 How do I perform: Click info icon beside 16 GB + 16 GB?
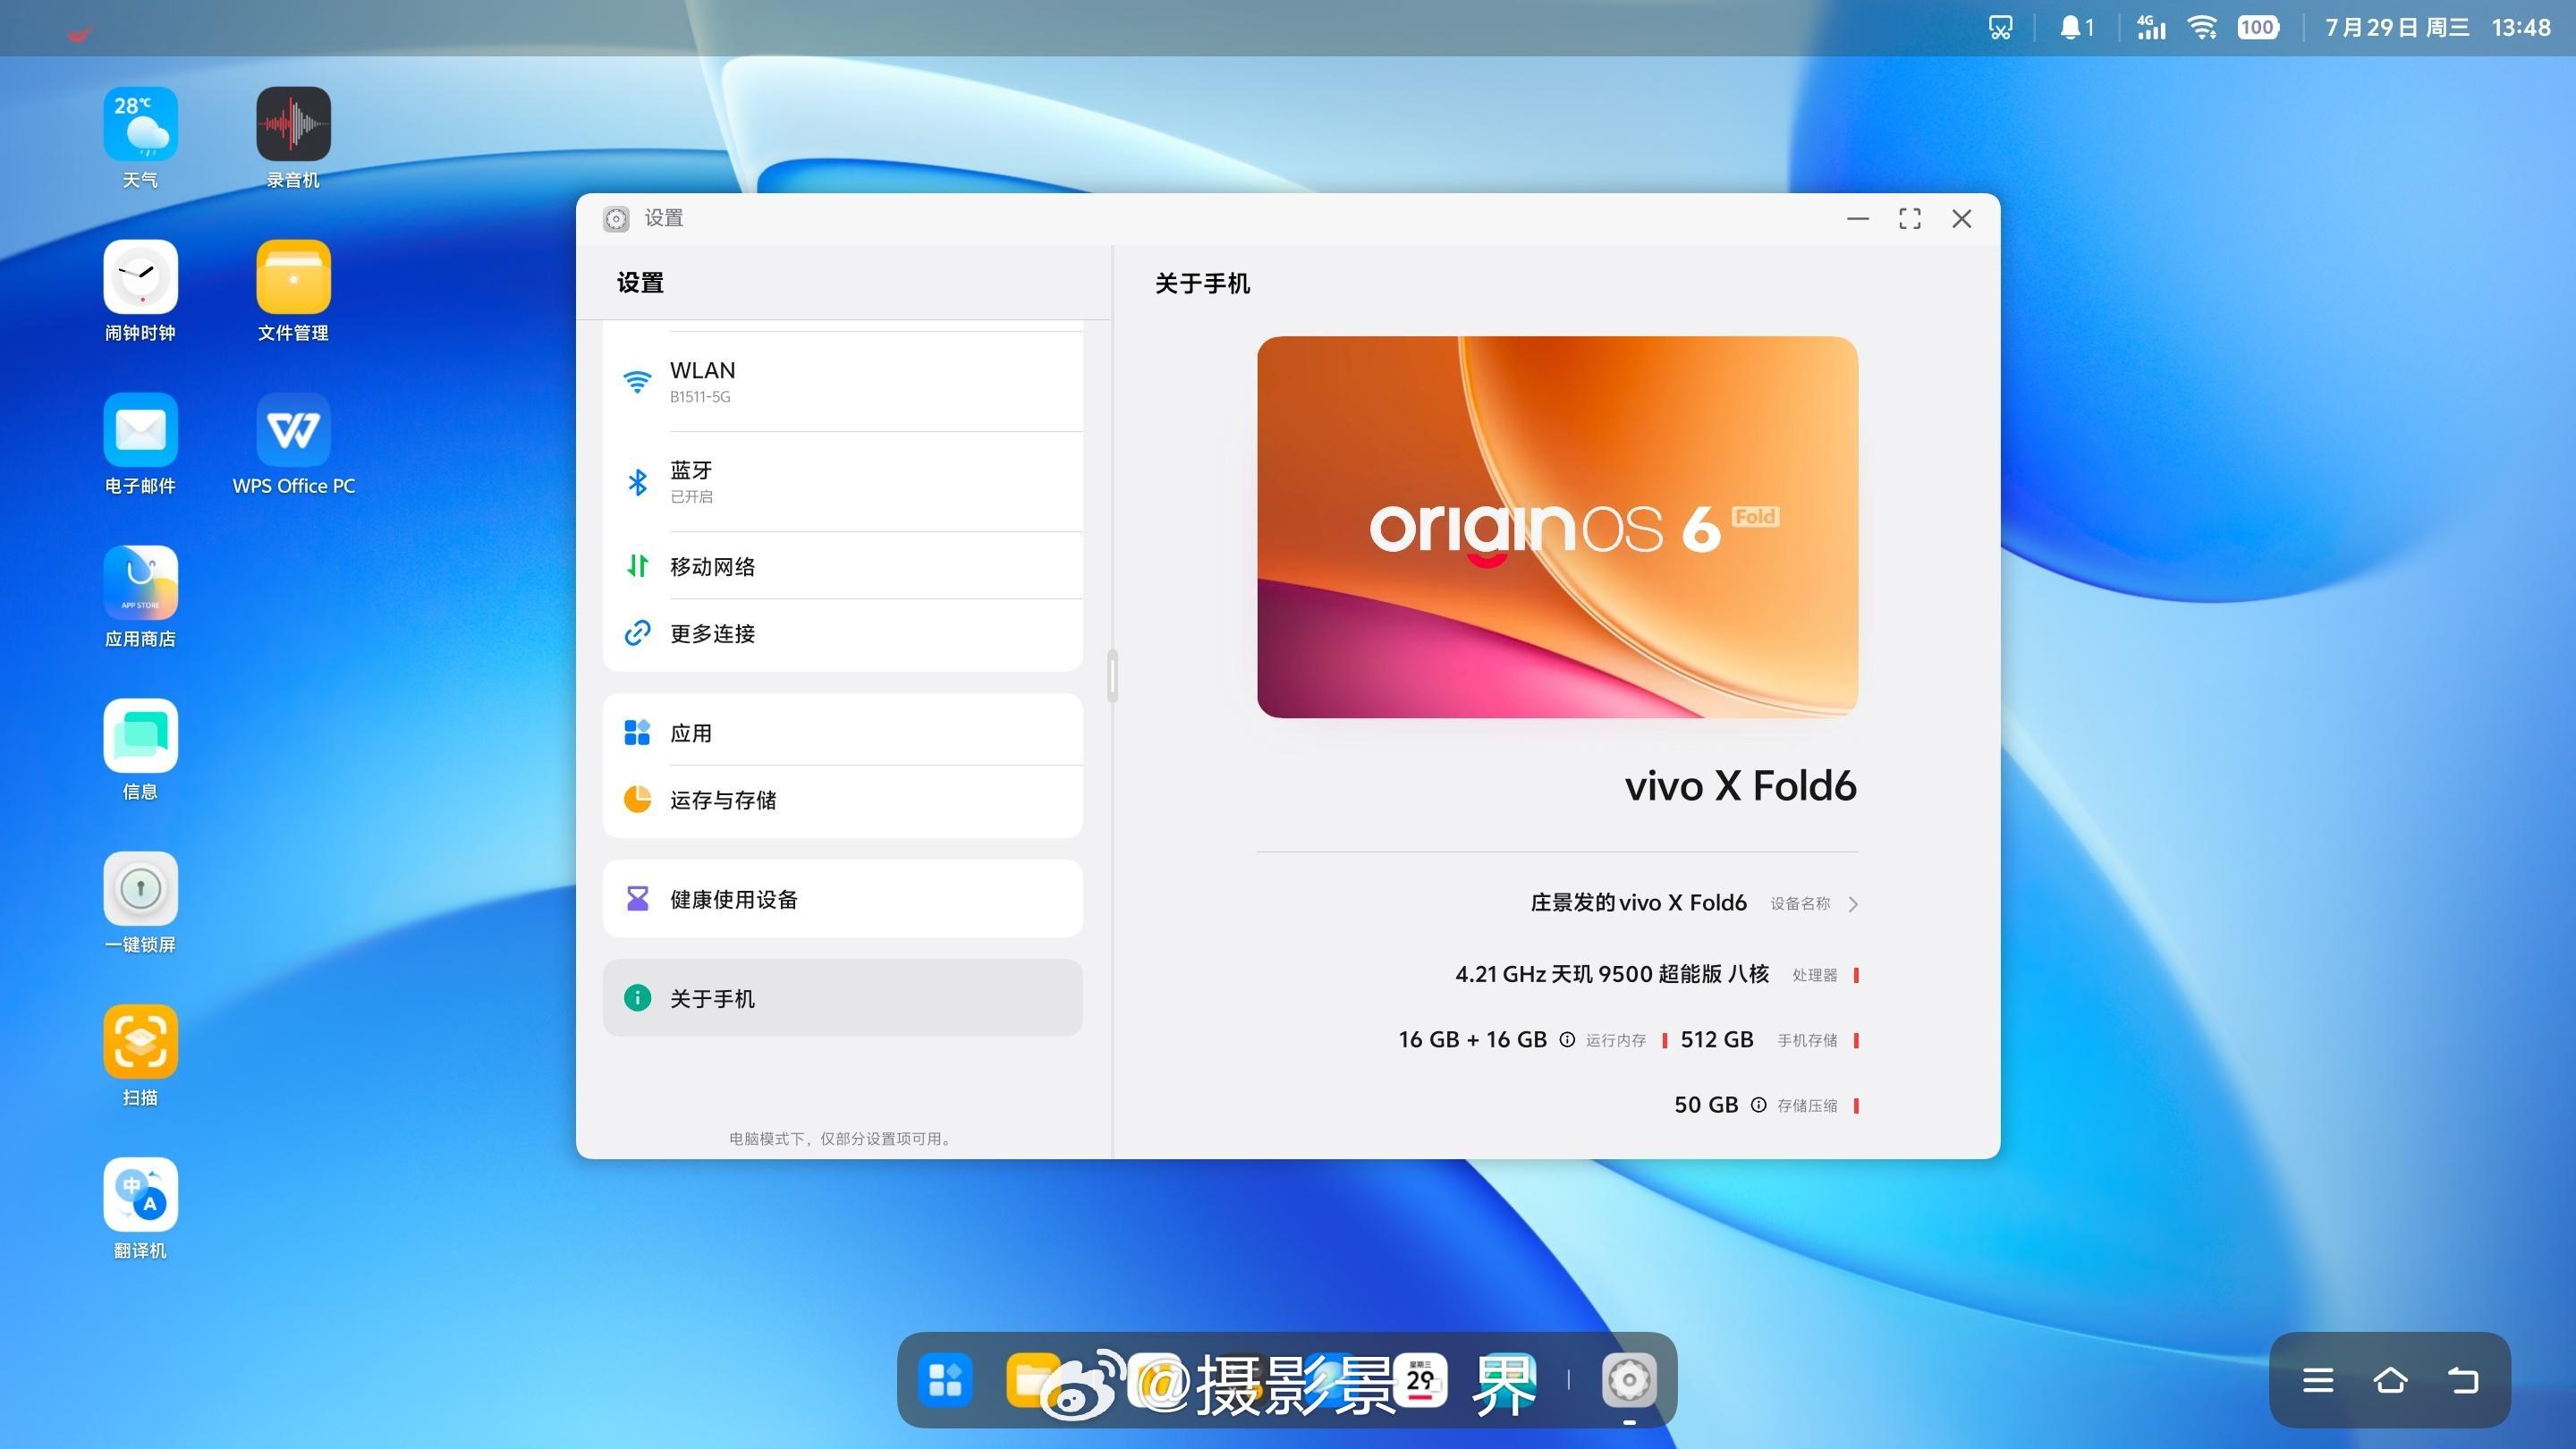click(1567, 1040)
